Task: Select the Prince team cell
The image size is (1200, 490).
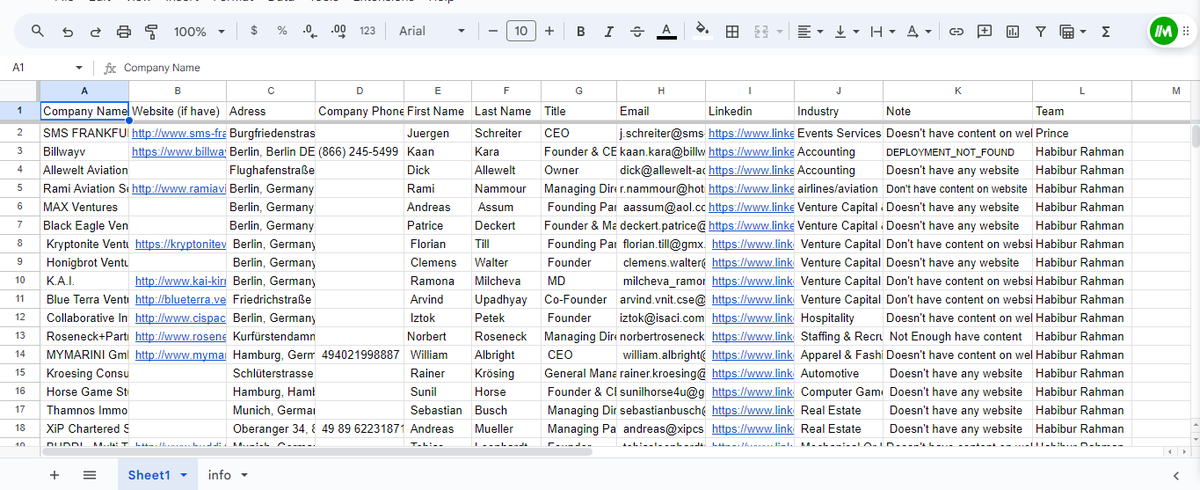Action: (x=1082, y=133)
